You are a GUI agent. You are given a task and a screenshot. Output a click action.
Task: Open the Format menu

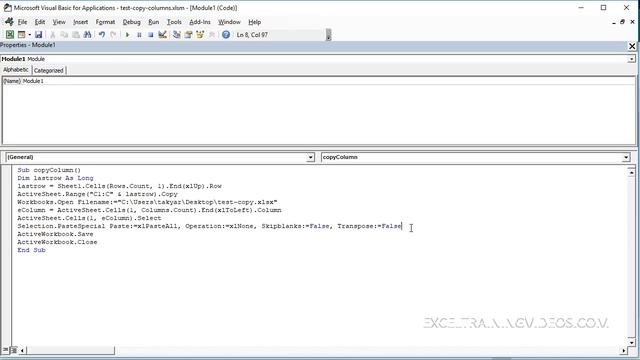pos(105,22)
